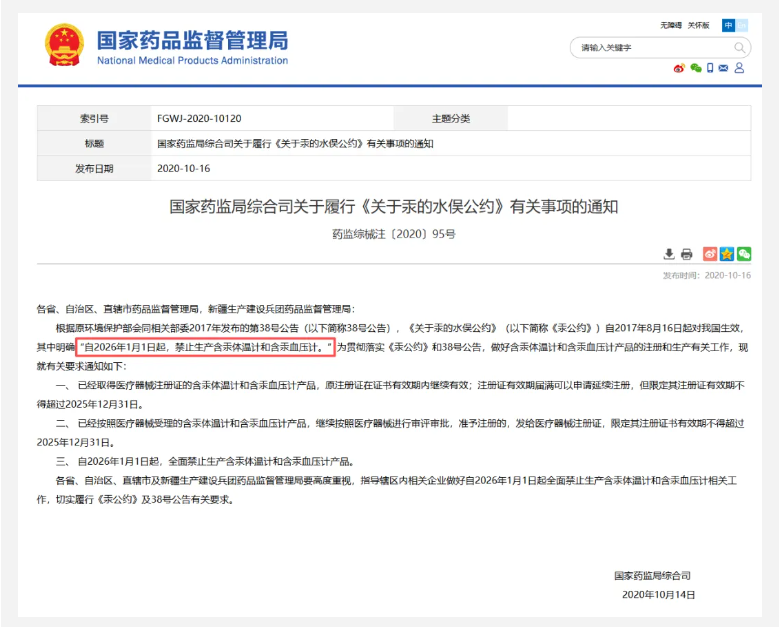Viewport: 779px width, 627px height.
Task: Select the table title about 水俣公约
Action: 295,144
